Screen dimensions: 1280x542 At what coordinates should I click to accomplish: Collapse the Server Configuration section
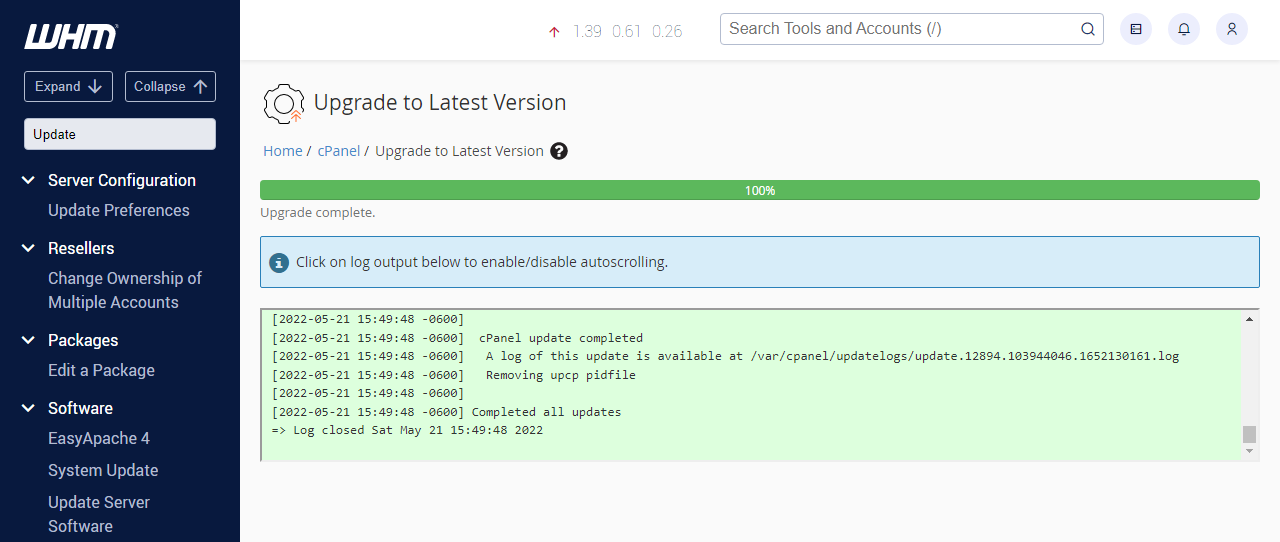coord(29,180)
